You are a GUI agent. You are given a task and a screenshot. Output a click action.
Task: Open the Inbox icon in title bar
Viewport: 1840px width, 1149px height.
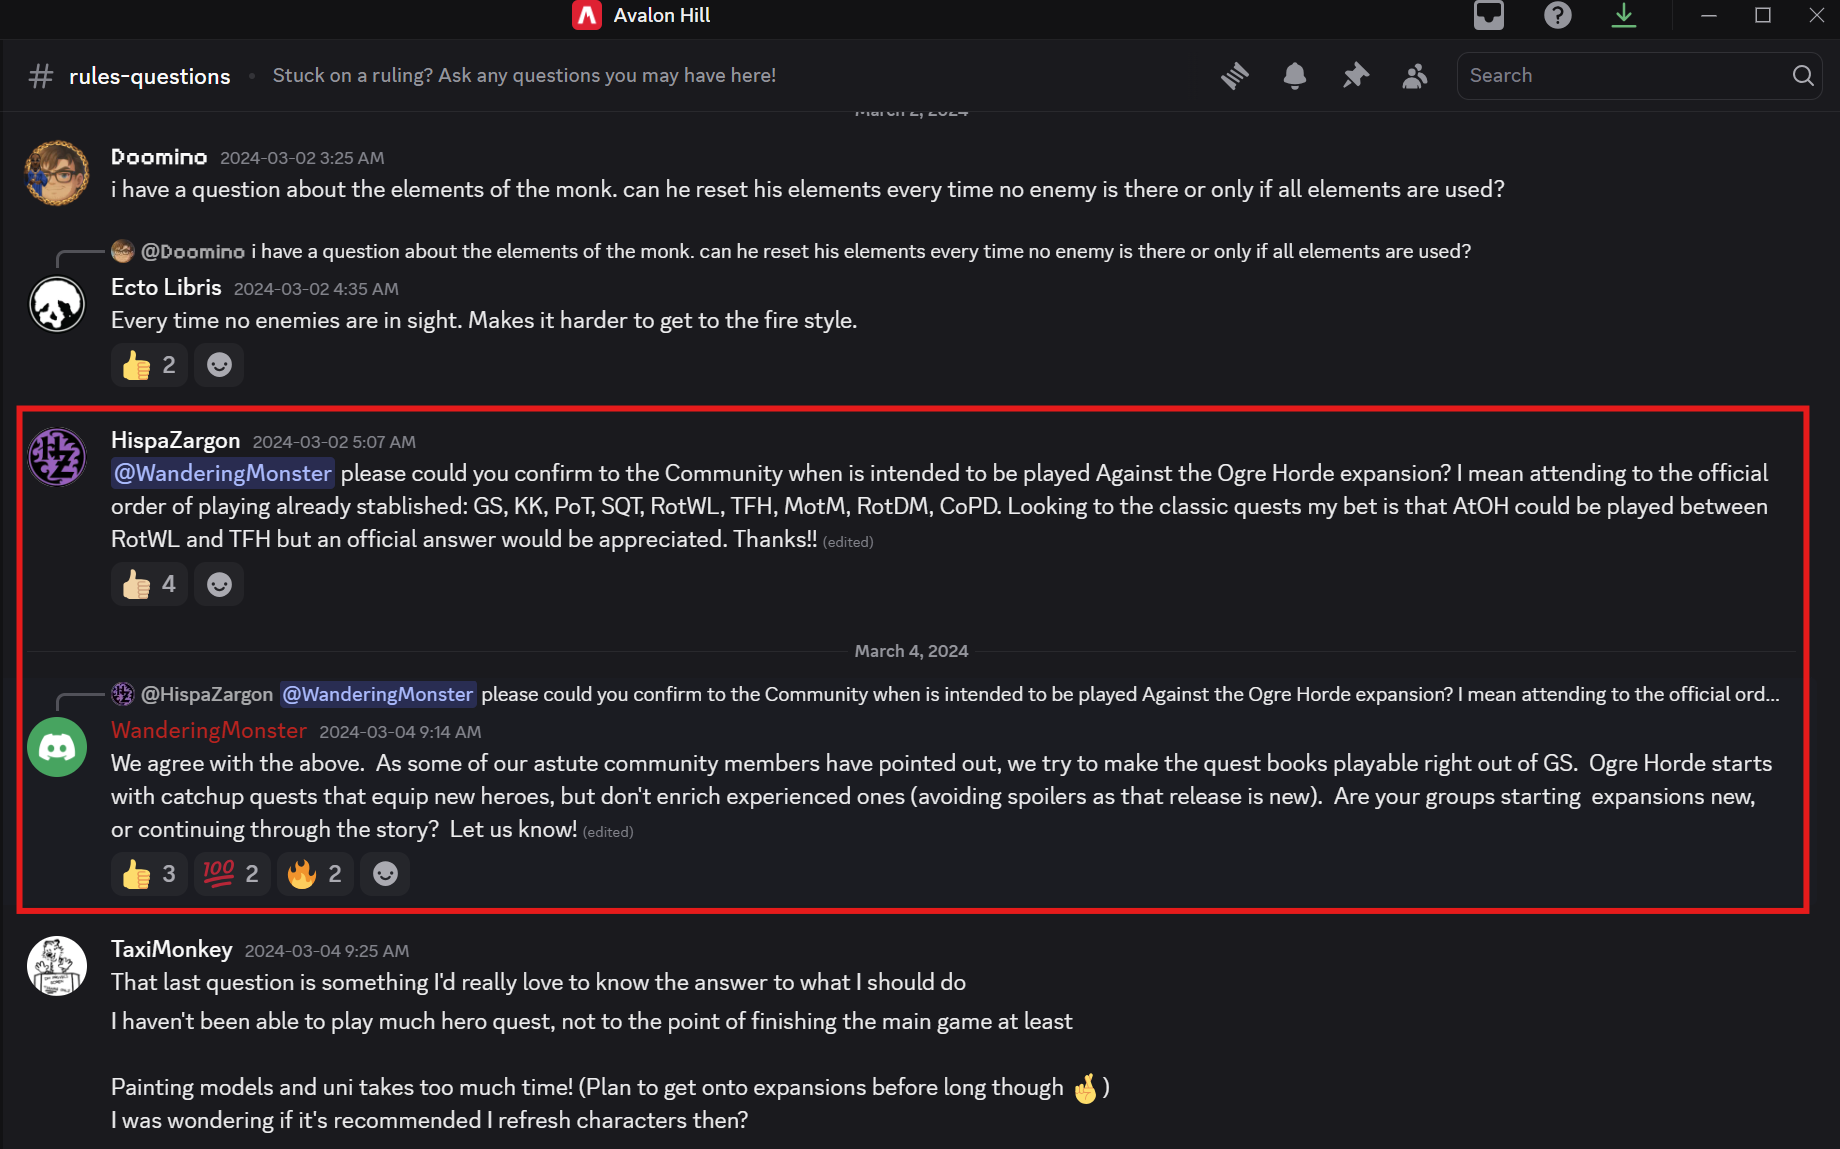[x=1489, y=16]
